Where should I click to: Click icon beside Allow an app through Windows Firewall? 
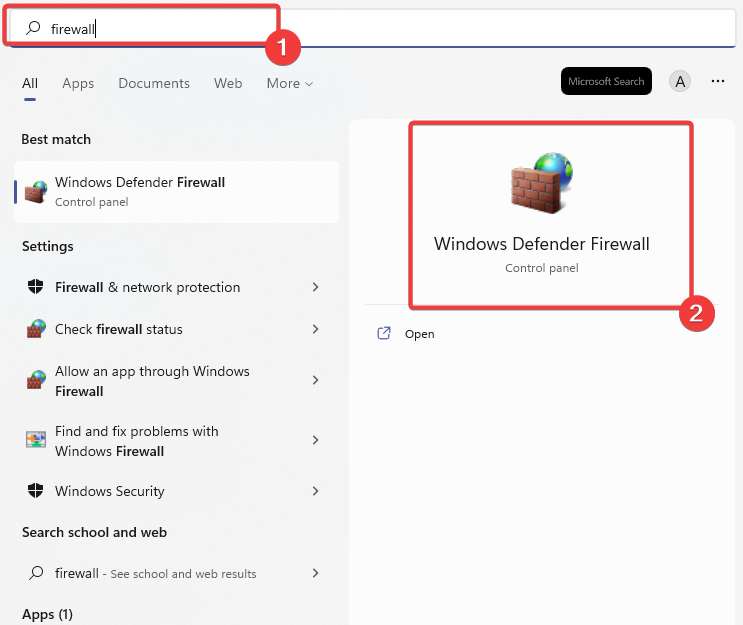[36, 380]
